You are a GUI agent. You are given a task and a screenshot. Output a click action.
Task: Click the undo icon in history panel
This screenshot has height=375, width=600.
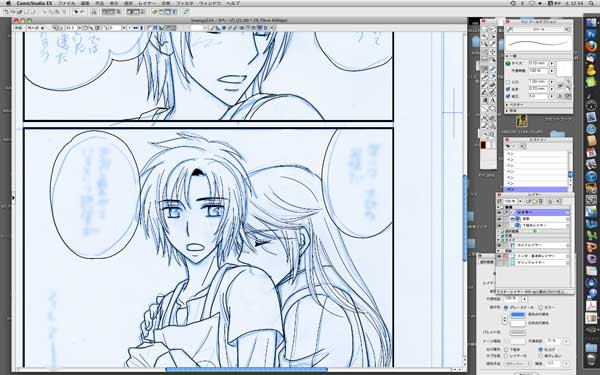508,147
